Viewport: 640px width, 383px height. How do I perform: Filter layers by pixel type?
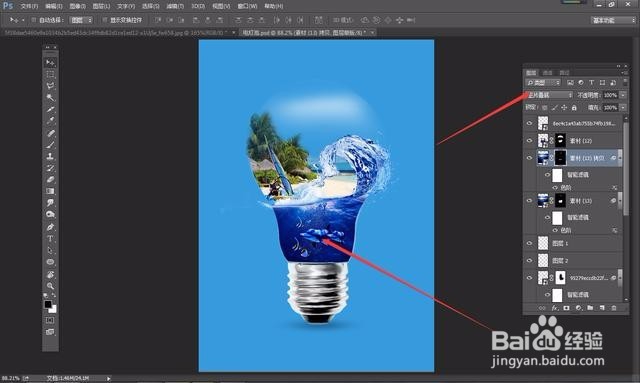point(570,83)
